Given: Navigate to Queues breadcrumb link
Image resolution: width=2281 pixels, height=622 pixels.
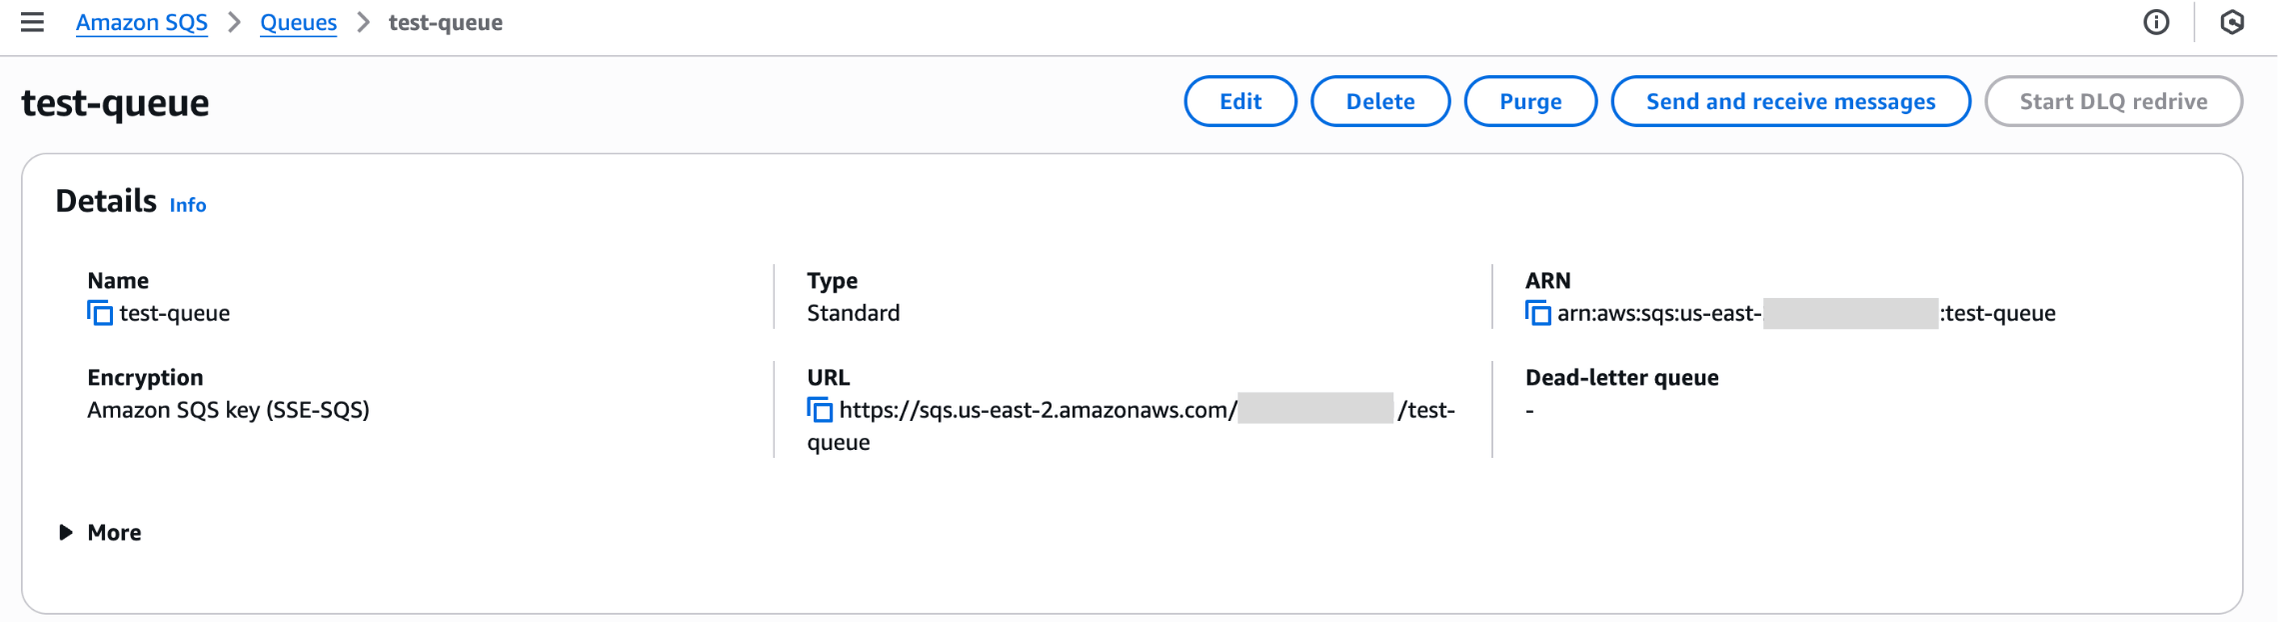Looking at the screenshot, I should [298, 22].
